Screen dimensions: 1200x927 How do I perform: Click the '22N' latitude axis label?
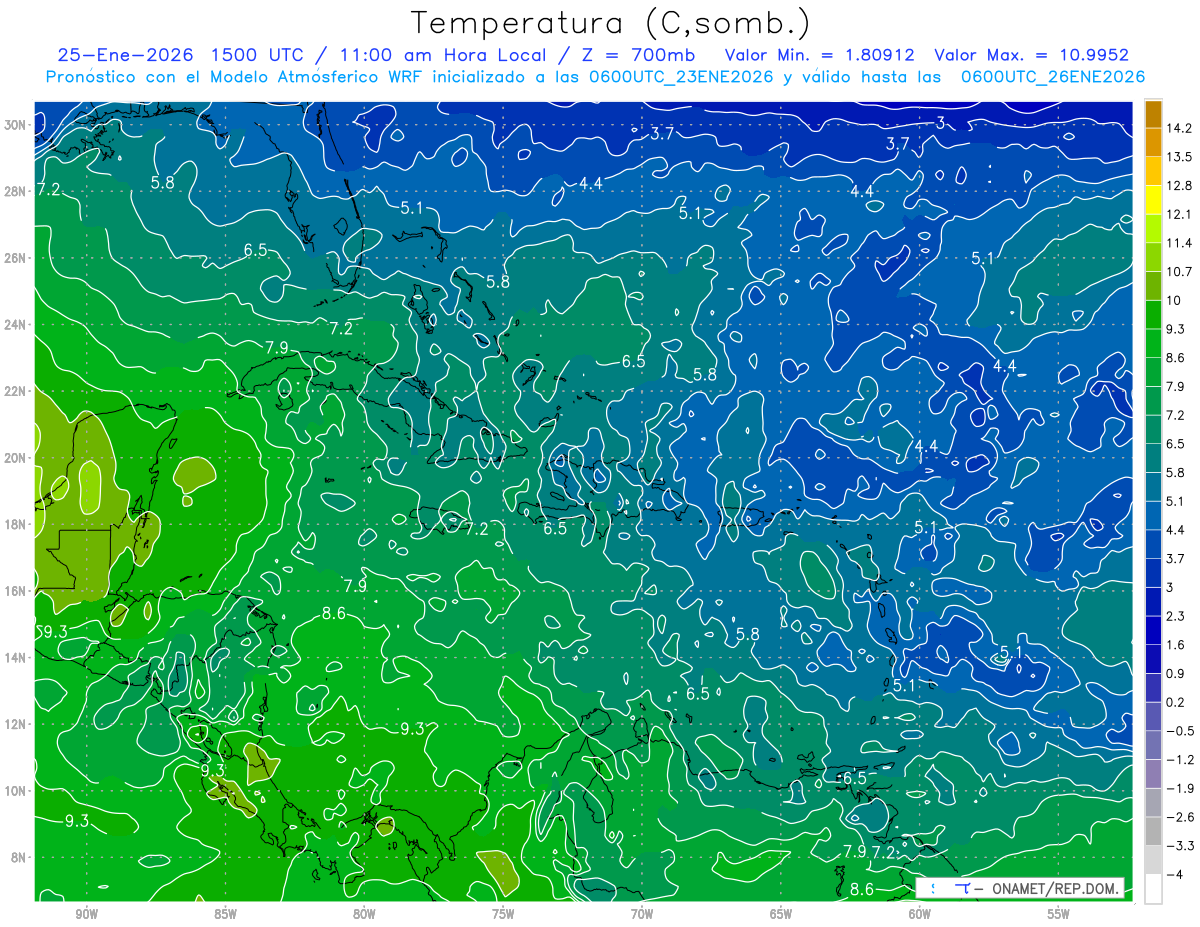pyautogui.click(x=17, y=391)
